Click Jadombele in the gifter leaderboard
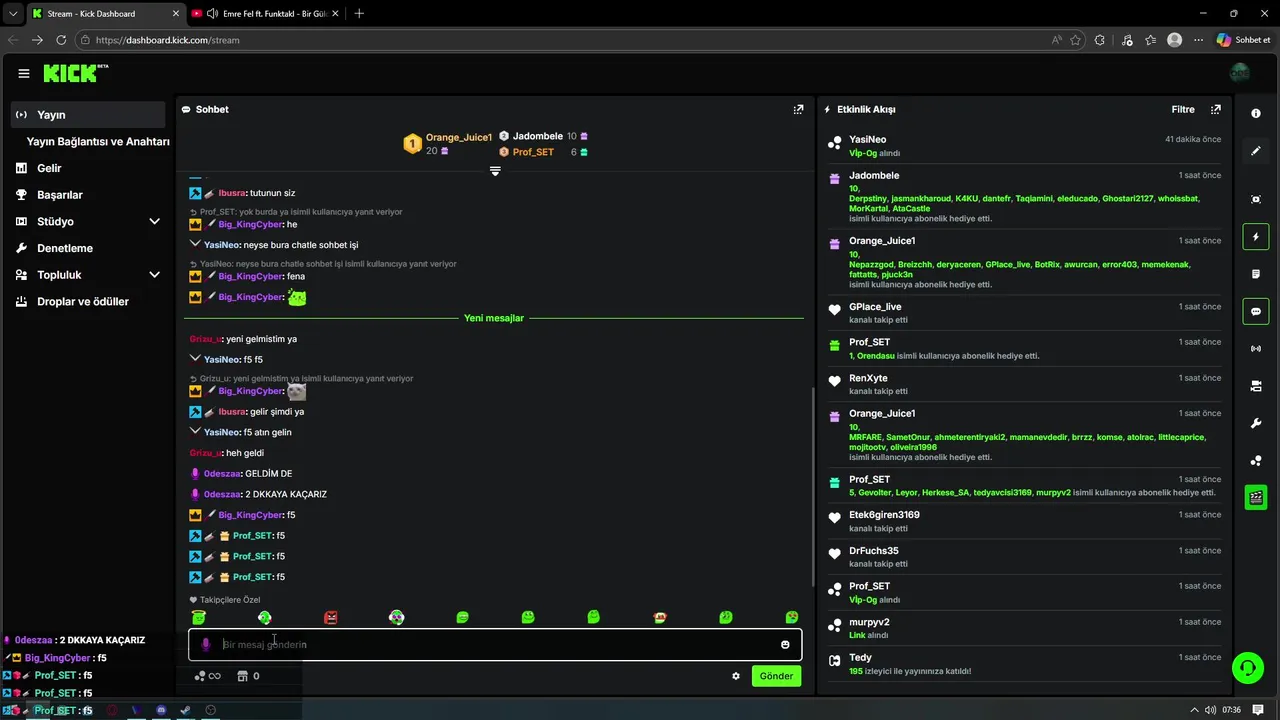1280x720 pixels. [538, 136]
